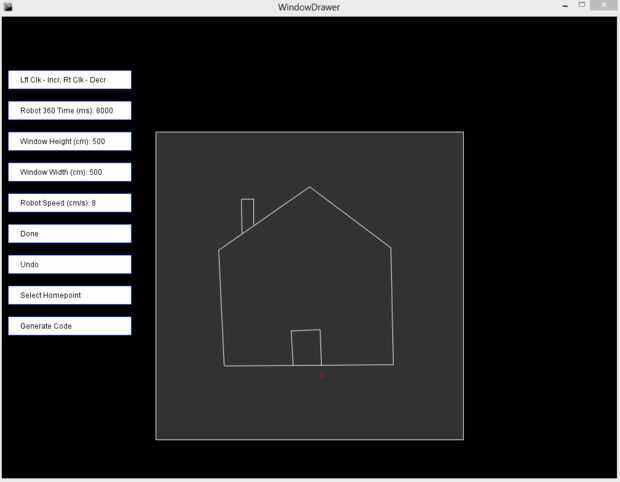Click inside the chimney rectangle

(x=248, y=214)
